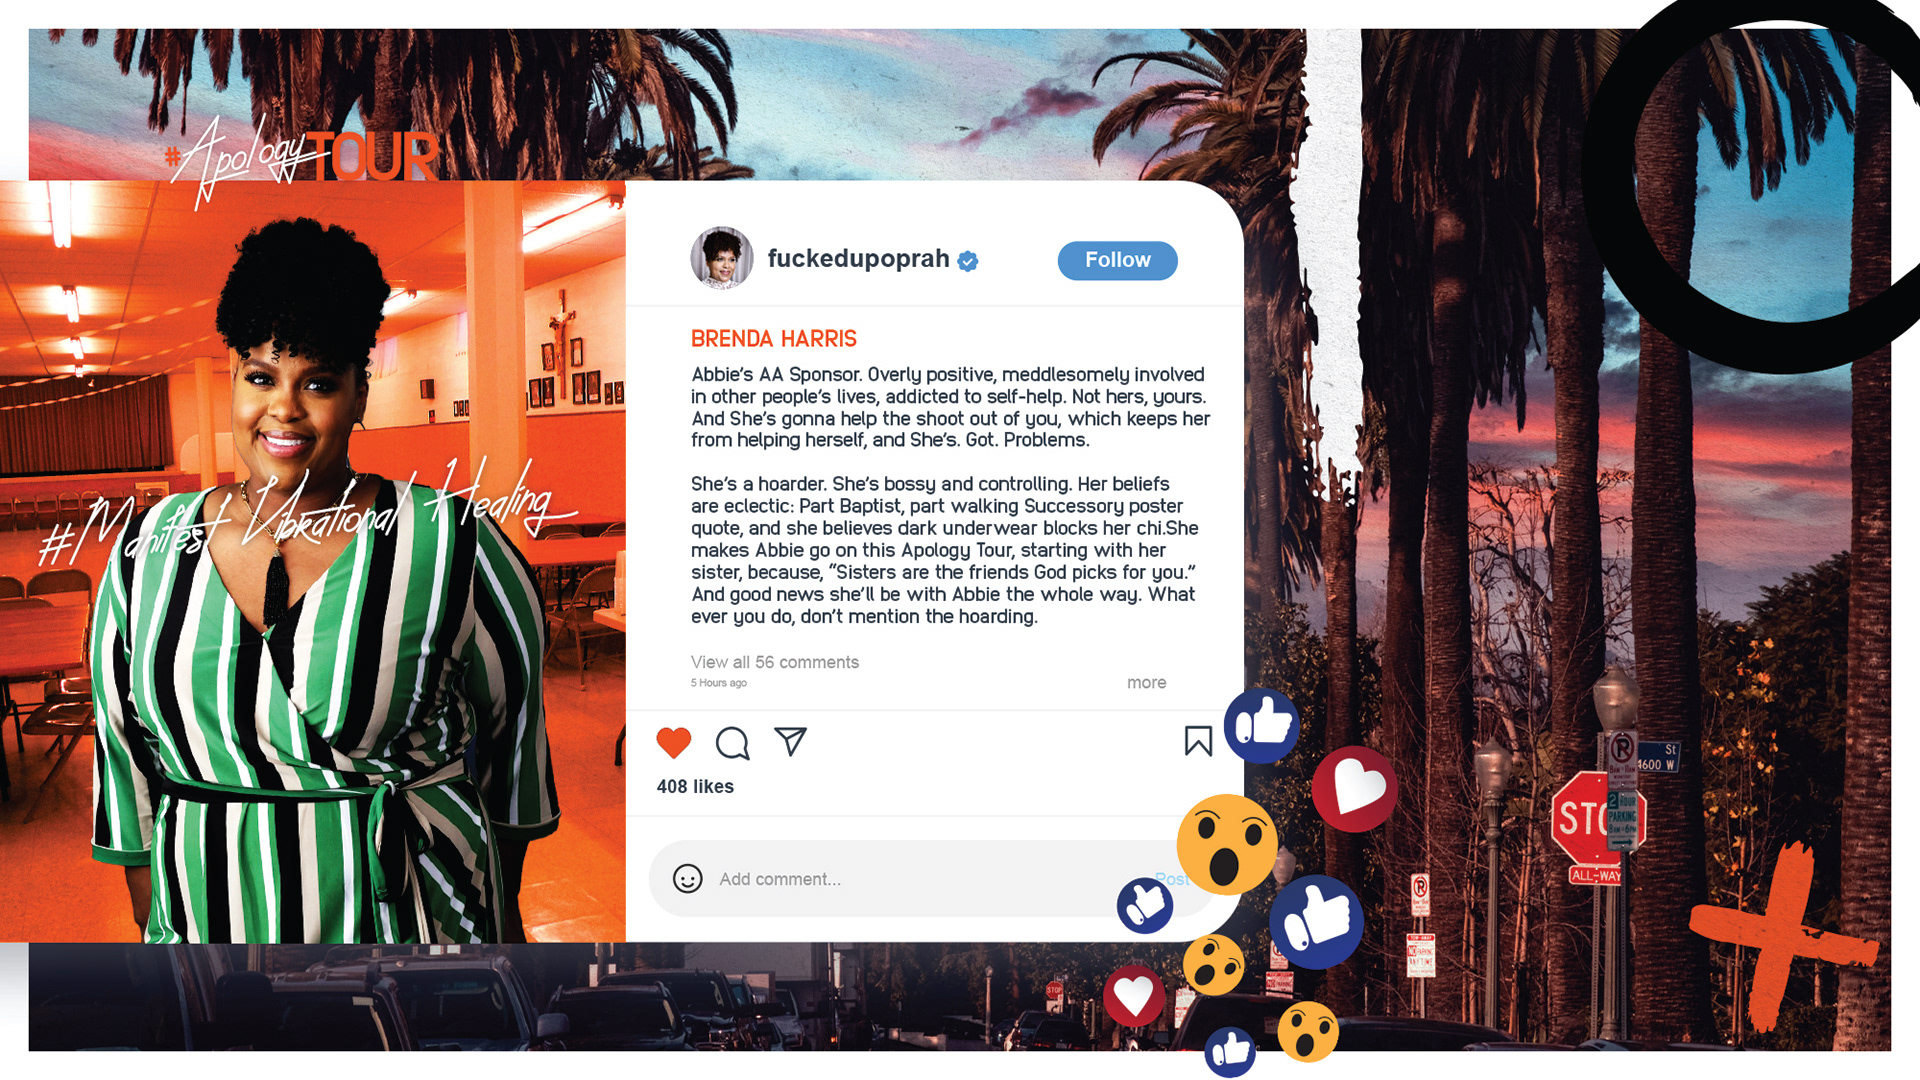Open the emoji picker smiley icon
The width and height of the screenshot is (1920, 1080).
pos(687,879)
